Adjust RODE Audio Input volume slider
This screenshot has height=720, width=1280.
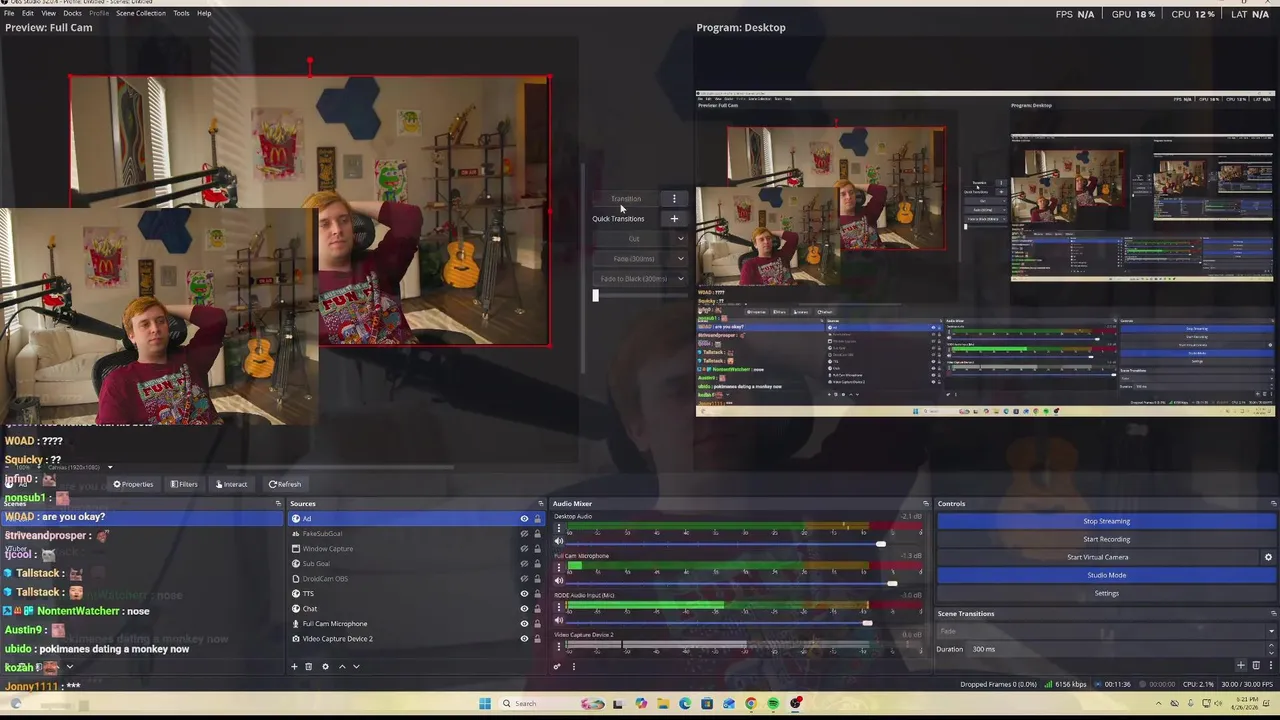tap(867, 623)
